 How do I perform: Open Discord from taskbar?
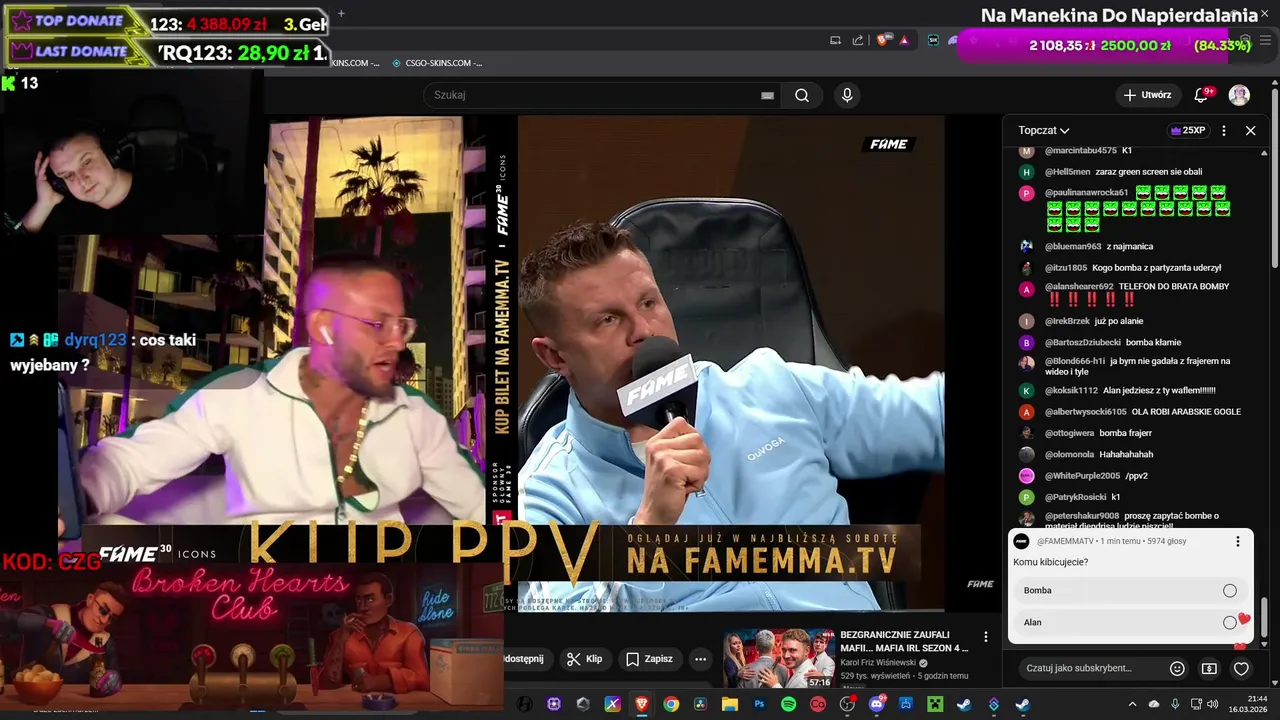coord(877,704)
